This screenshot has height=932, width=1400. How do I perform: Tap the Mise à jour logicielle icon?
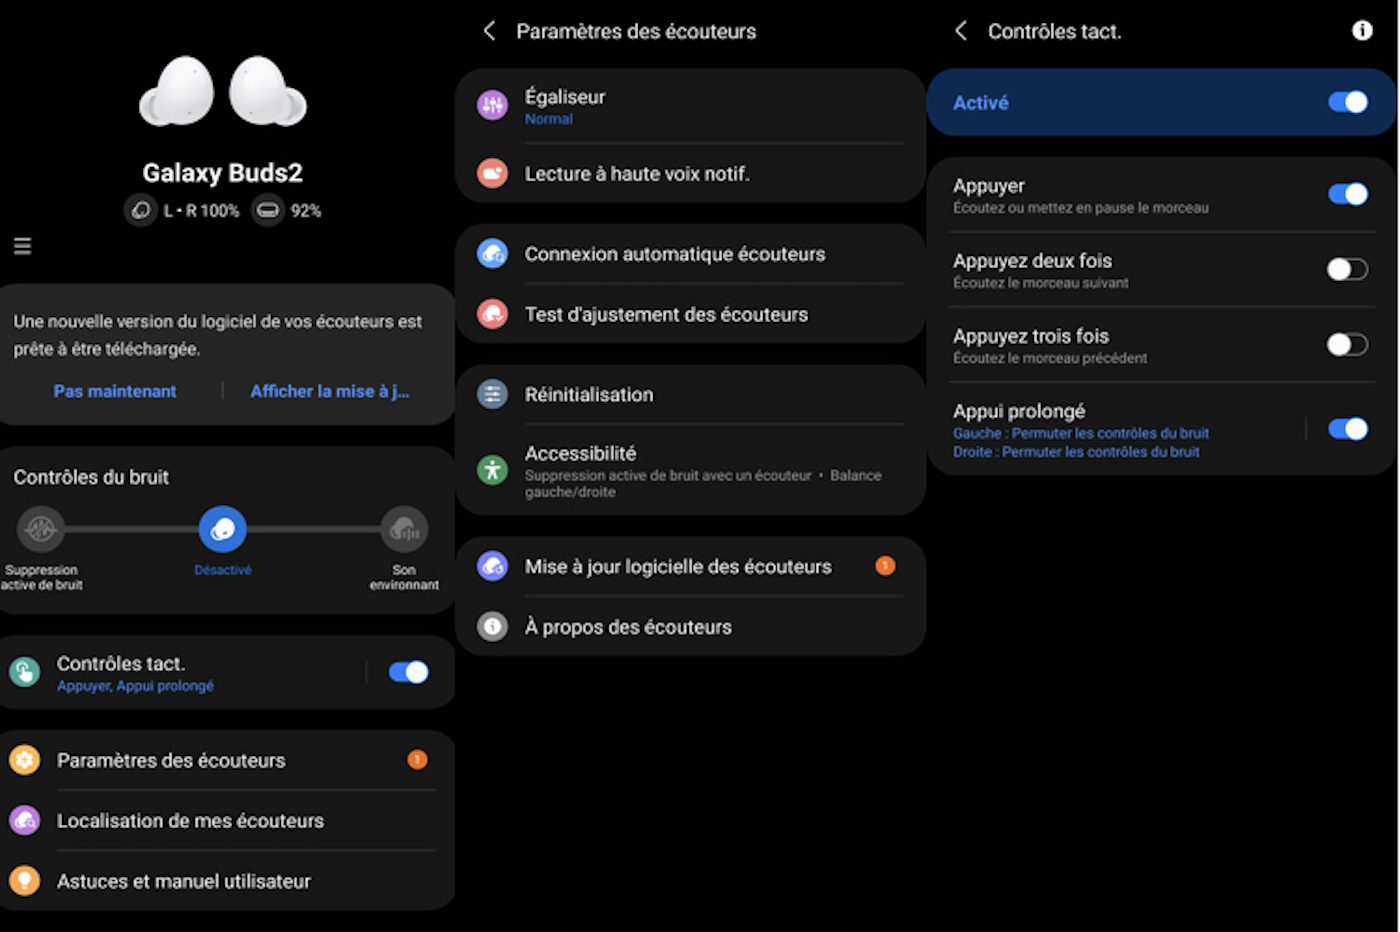[x=492, y=567]
